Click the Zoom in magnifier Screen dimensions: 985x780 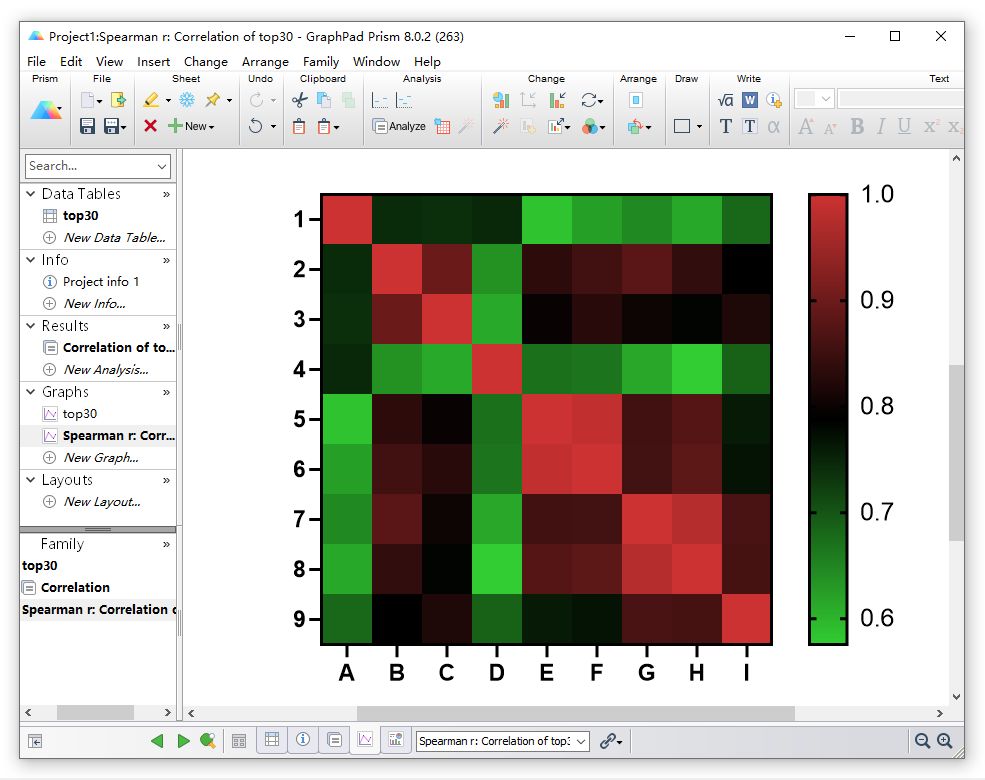point(945,741)
